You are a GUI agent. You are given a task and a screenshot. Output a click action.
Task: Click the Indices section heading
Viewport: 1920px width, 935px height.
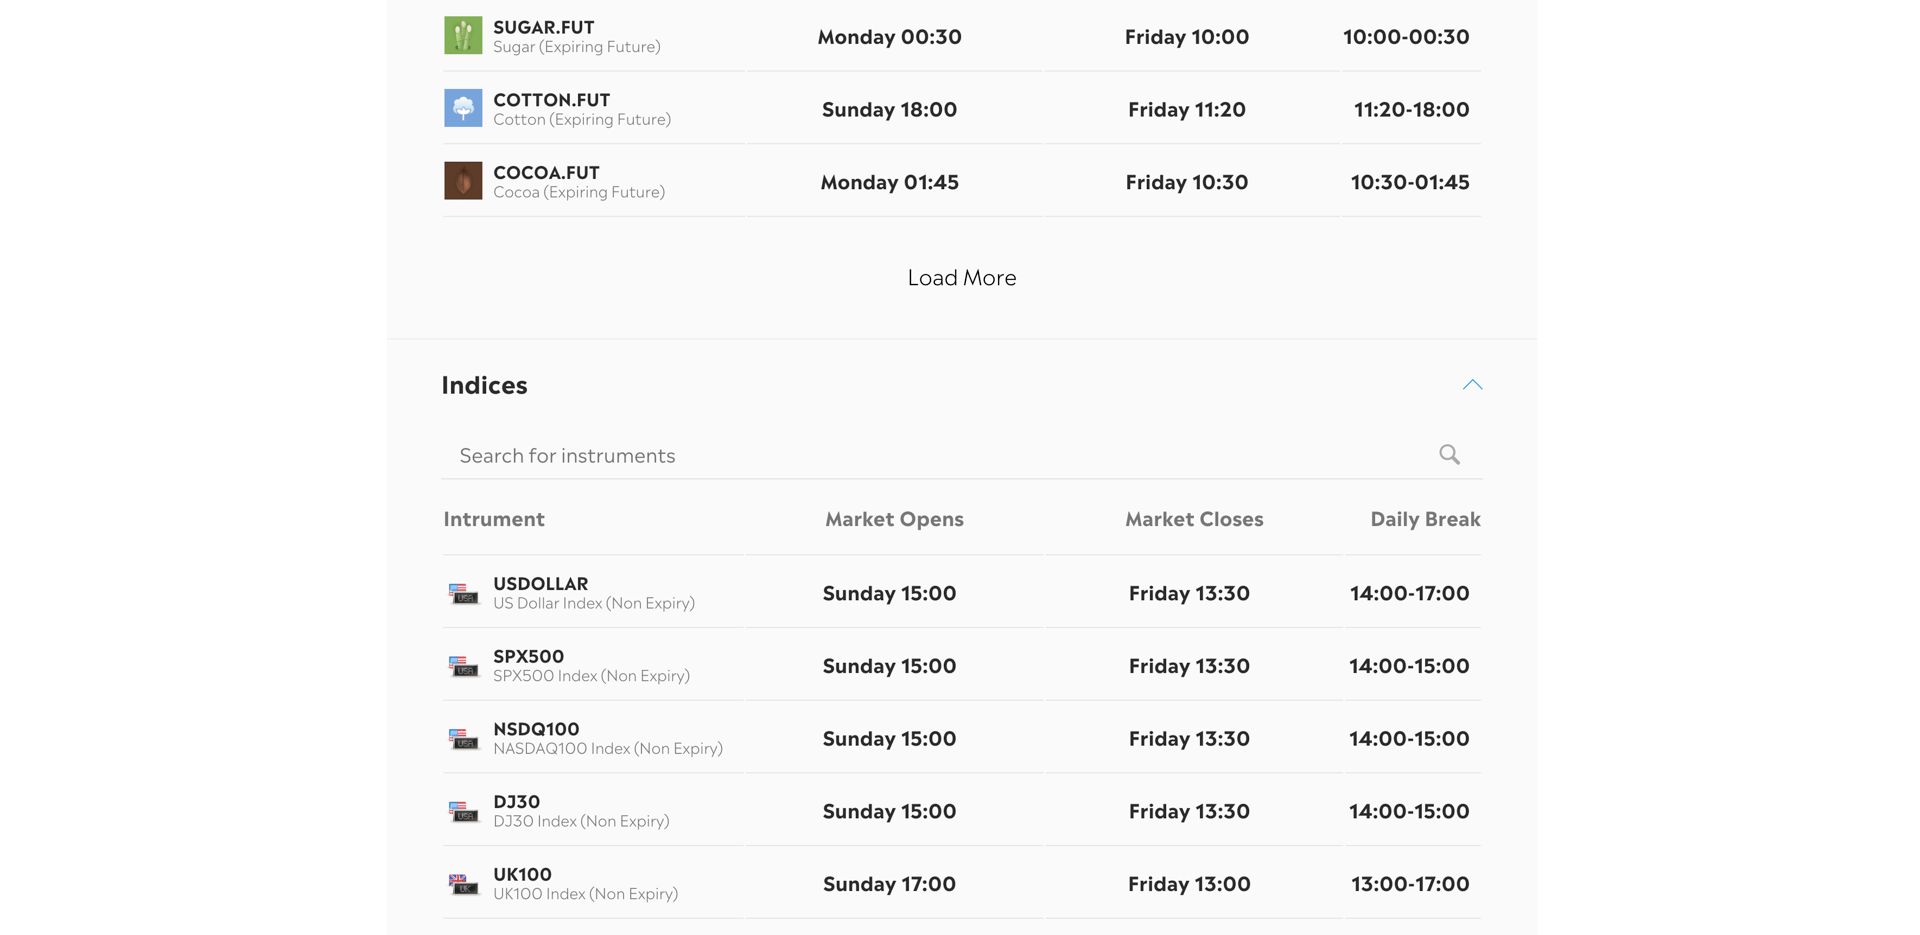point(485,385)
